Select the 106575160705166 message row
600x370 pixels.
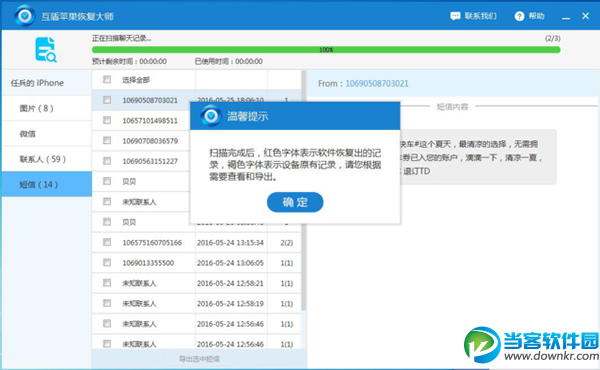(x=196, y=243)
